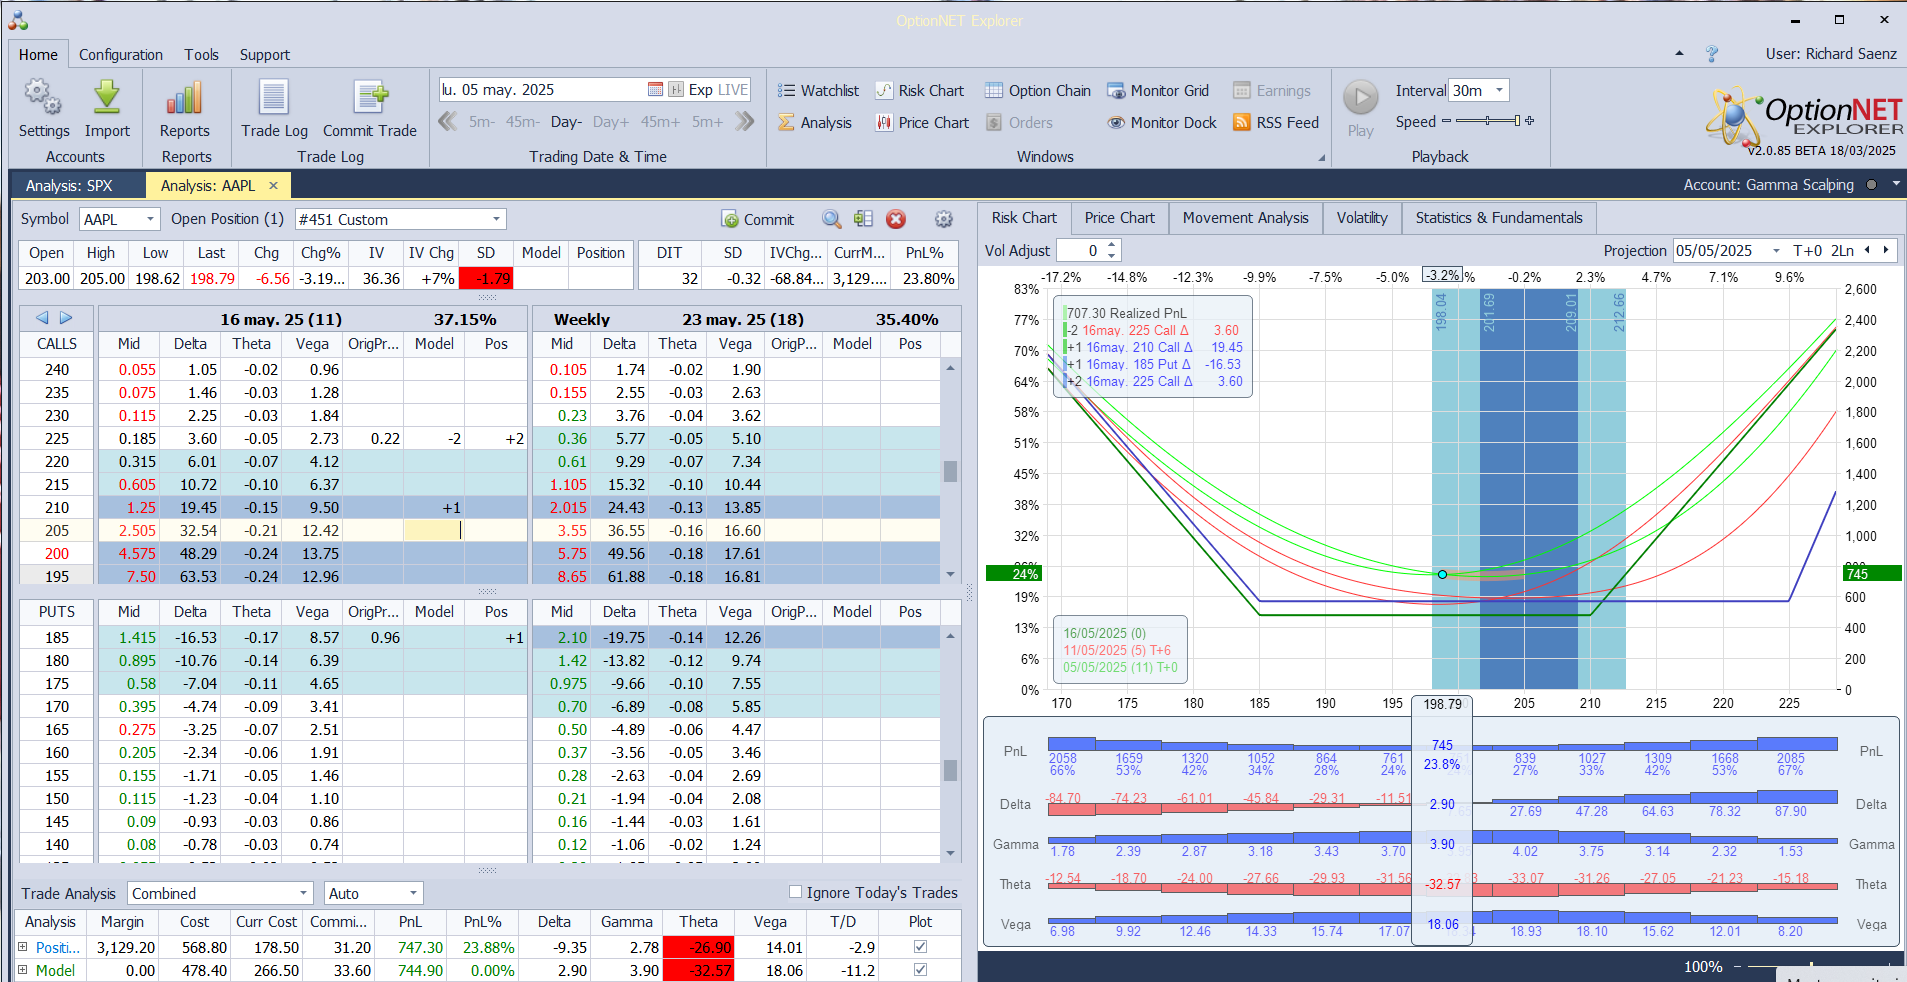The height and width of the screenshot is (982, 1907).
Task: Open the Movement Analysis tab
Action: coord(1245,218)
